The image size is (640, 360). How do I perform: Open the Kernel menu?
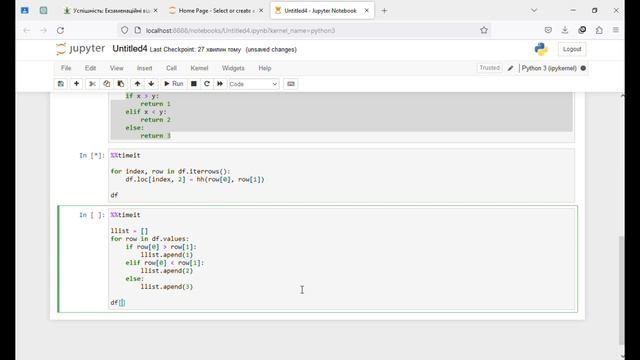click(x=199, y=68)
